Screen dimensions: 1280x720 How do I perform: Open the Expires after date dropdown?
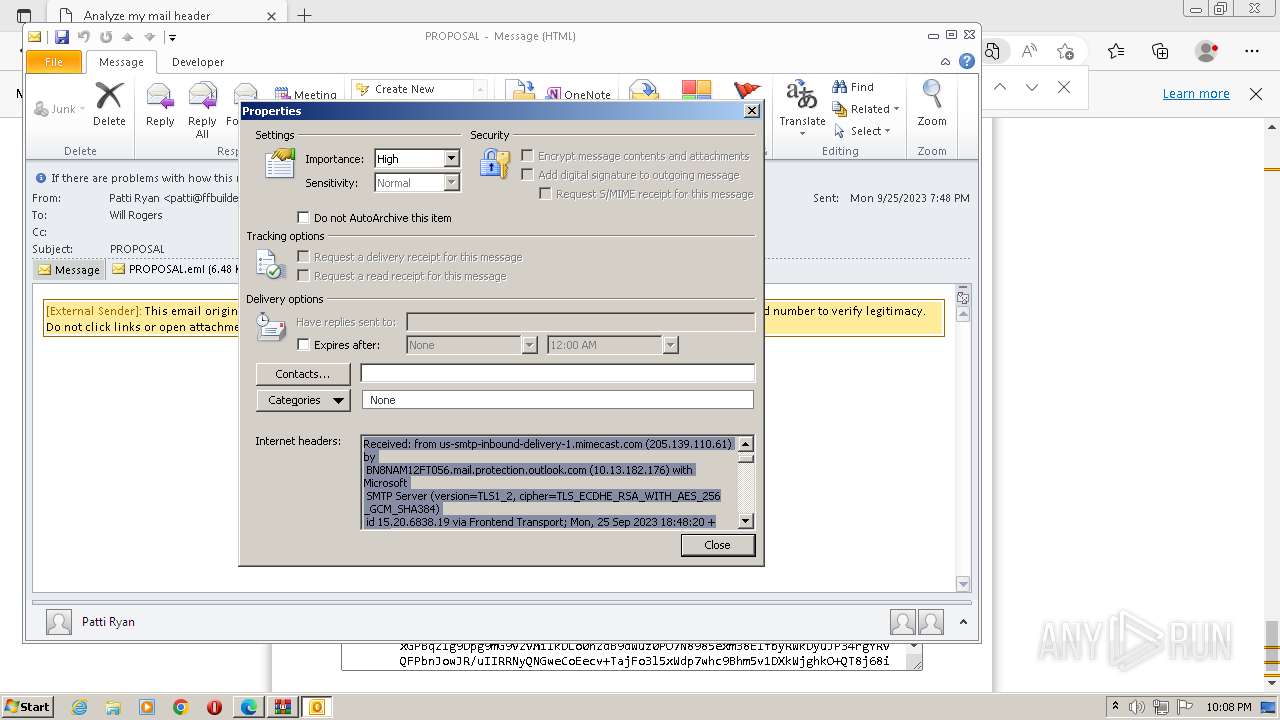(530, 345)
